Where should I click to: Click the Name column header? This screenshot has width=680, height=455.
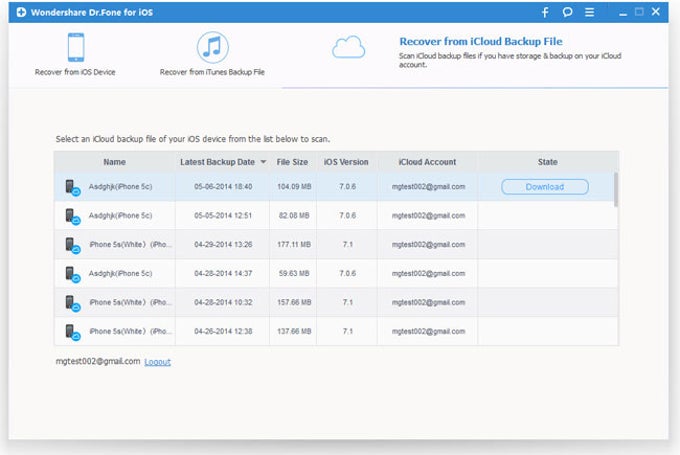114,162
